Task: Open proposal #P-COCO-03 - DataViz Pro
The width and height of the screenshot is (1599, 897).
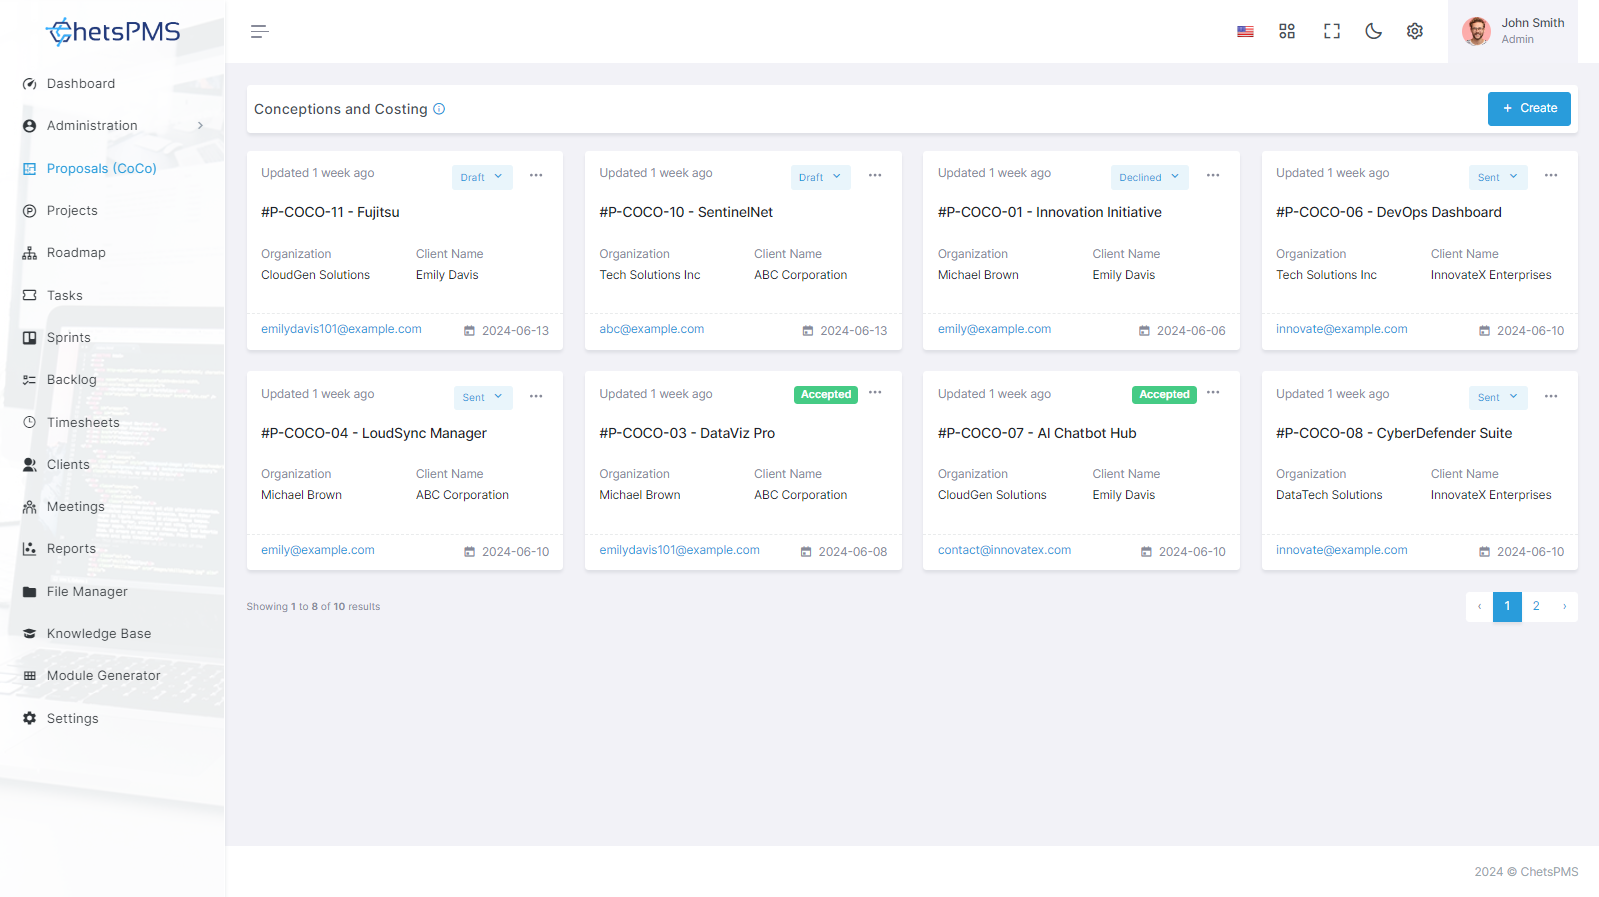Action: [687, 433]
